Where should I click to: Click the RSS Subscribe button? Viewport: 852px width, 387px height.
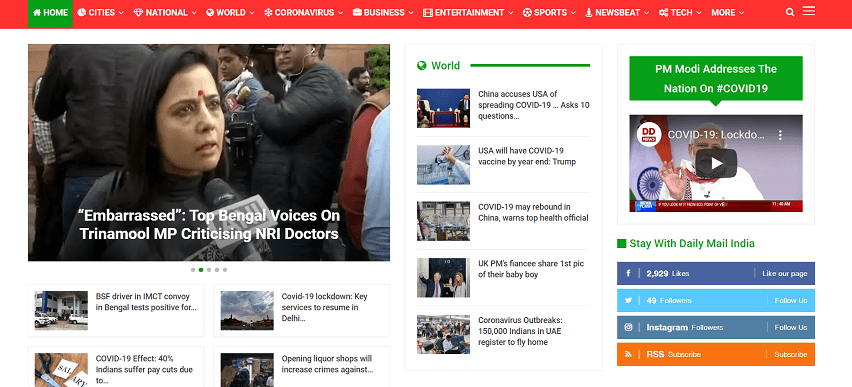pyautogui.click(x=791, y=354)
